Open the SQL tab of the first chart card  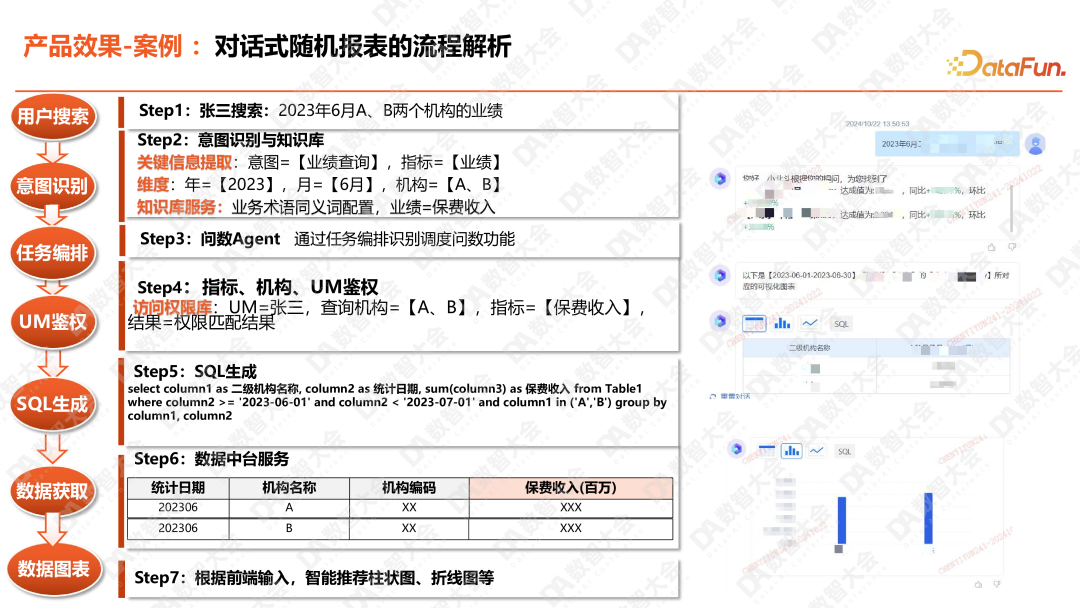pos(842,323)
